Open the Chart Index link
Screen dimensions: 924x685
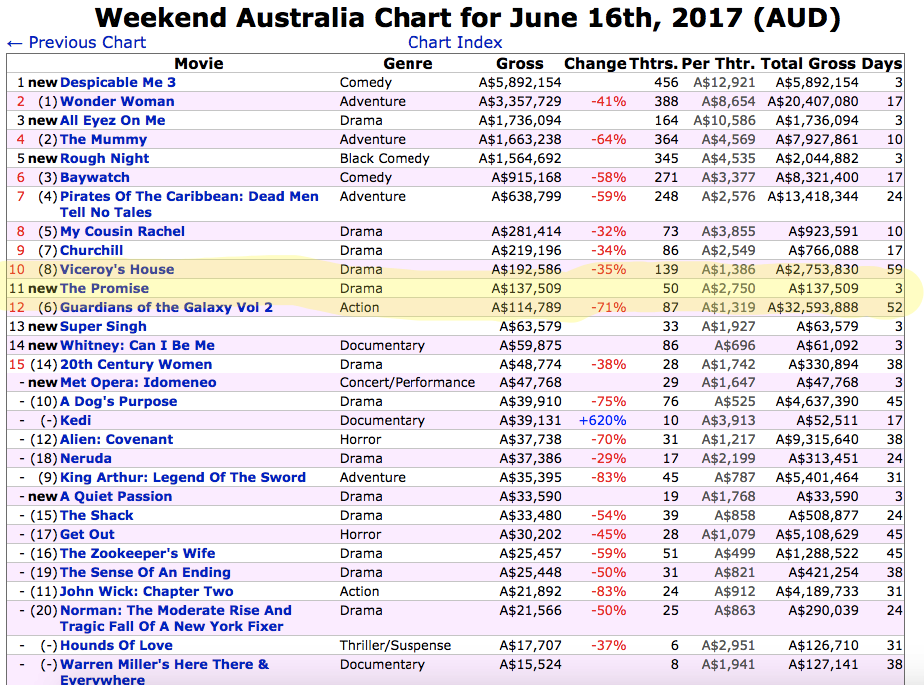pyautogui.click(x=455, y=42)
